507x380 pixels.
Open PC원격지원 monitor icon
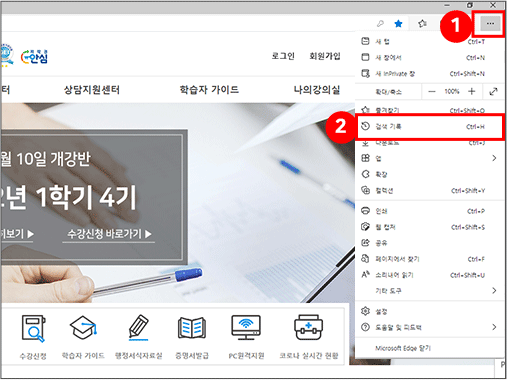click(246, 328)
